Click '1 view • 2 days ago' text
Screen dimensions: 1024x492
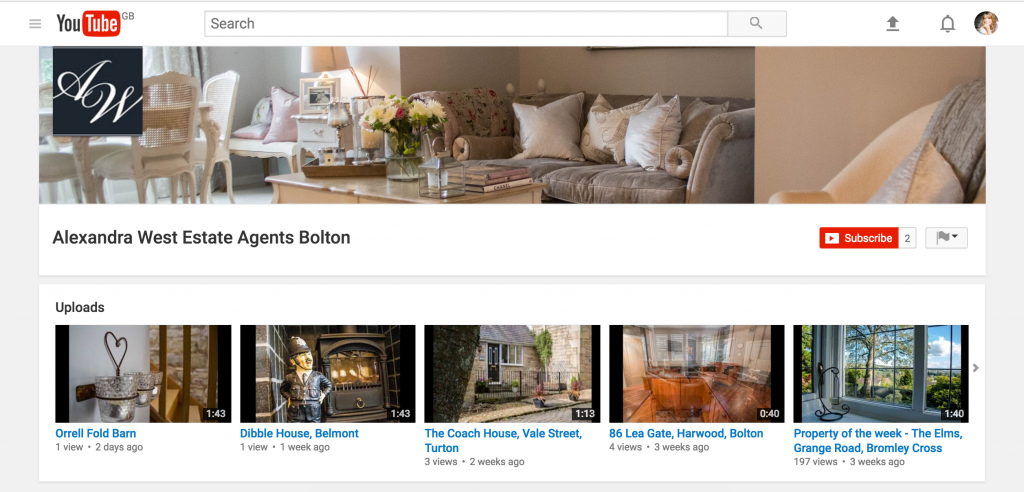pyautogui.click(x=99, y=447)
